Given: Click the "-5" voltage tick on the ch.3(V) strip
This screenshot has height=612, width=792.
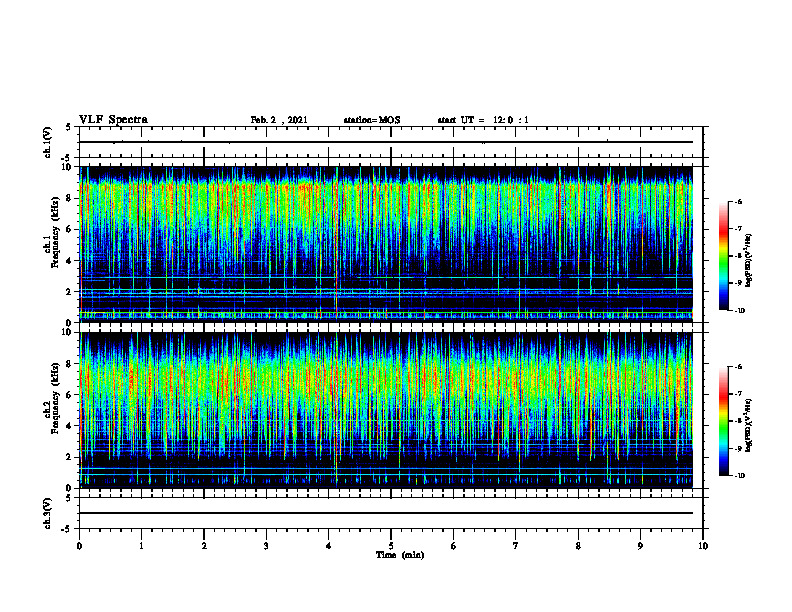Looking at the screenshot, I should (67, 529).
